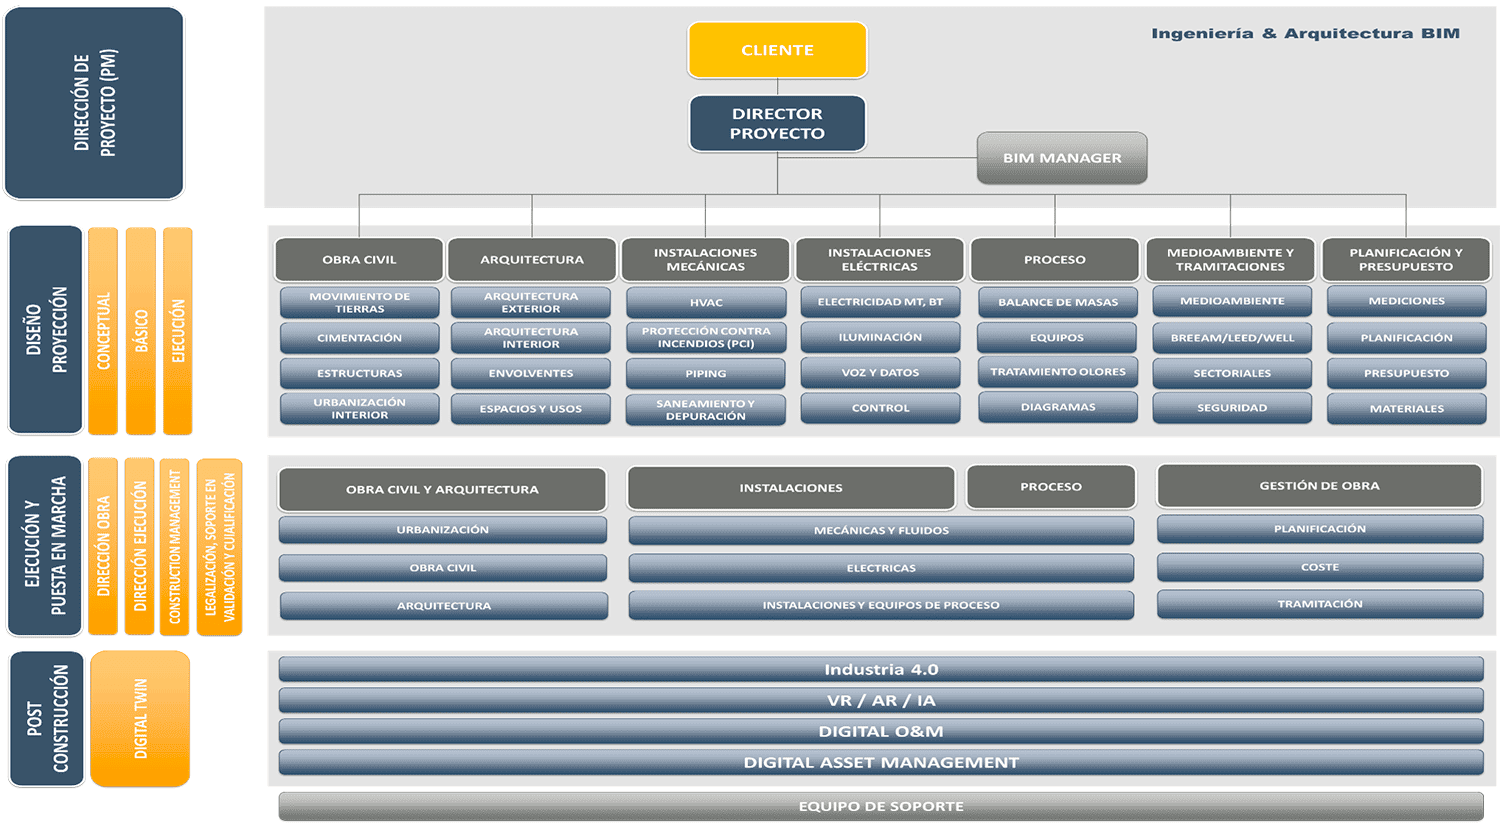Click the DISEÑO PROYECCIÓN side label
This screenshot has width=1500, height=830.
pyautogui.click(x=46, y=330)
